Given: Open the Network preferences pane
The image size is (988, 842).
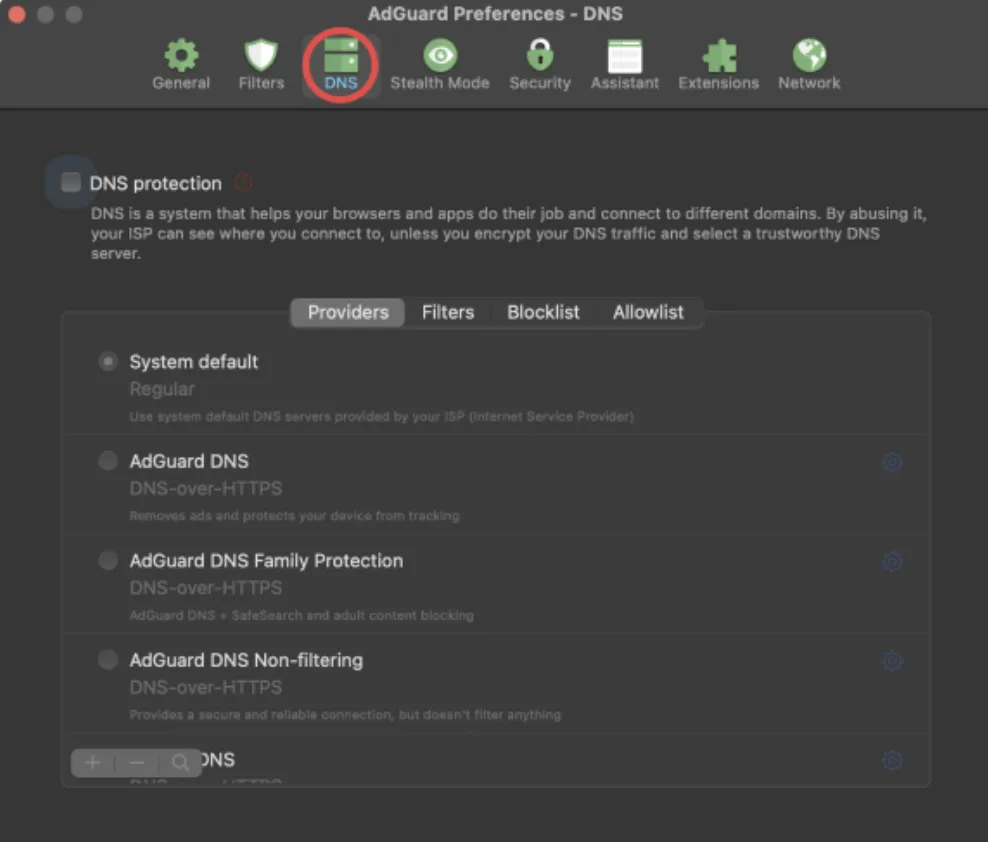Looking at the screenshot, I should point(809,62).
